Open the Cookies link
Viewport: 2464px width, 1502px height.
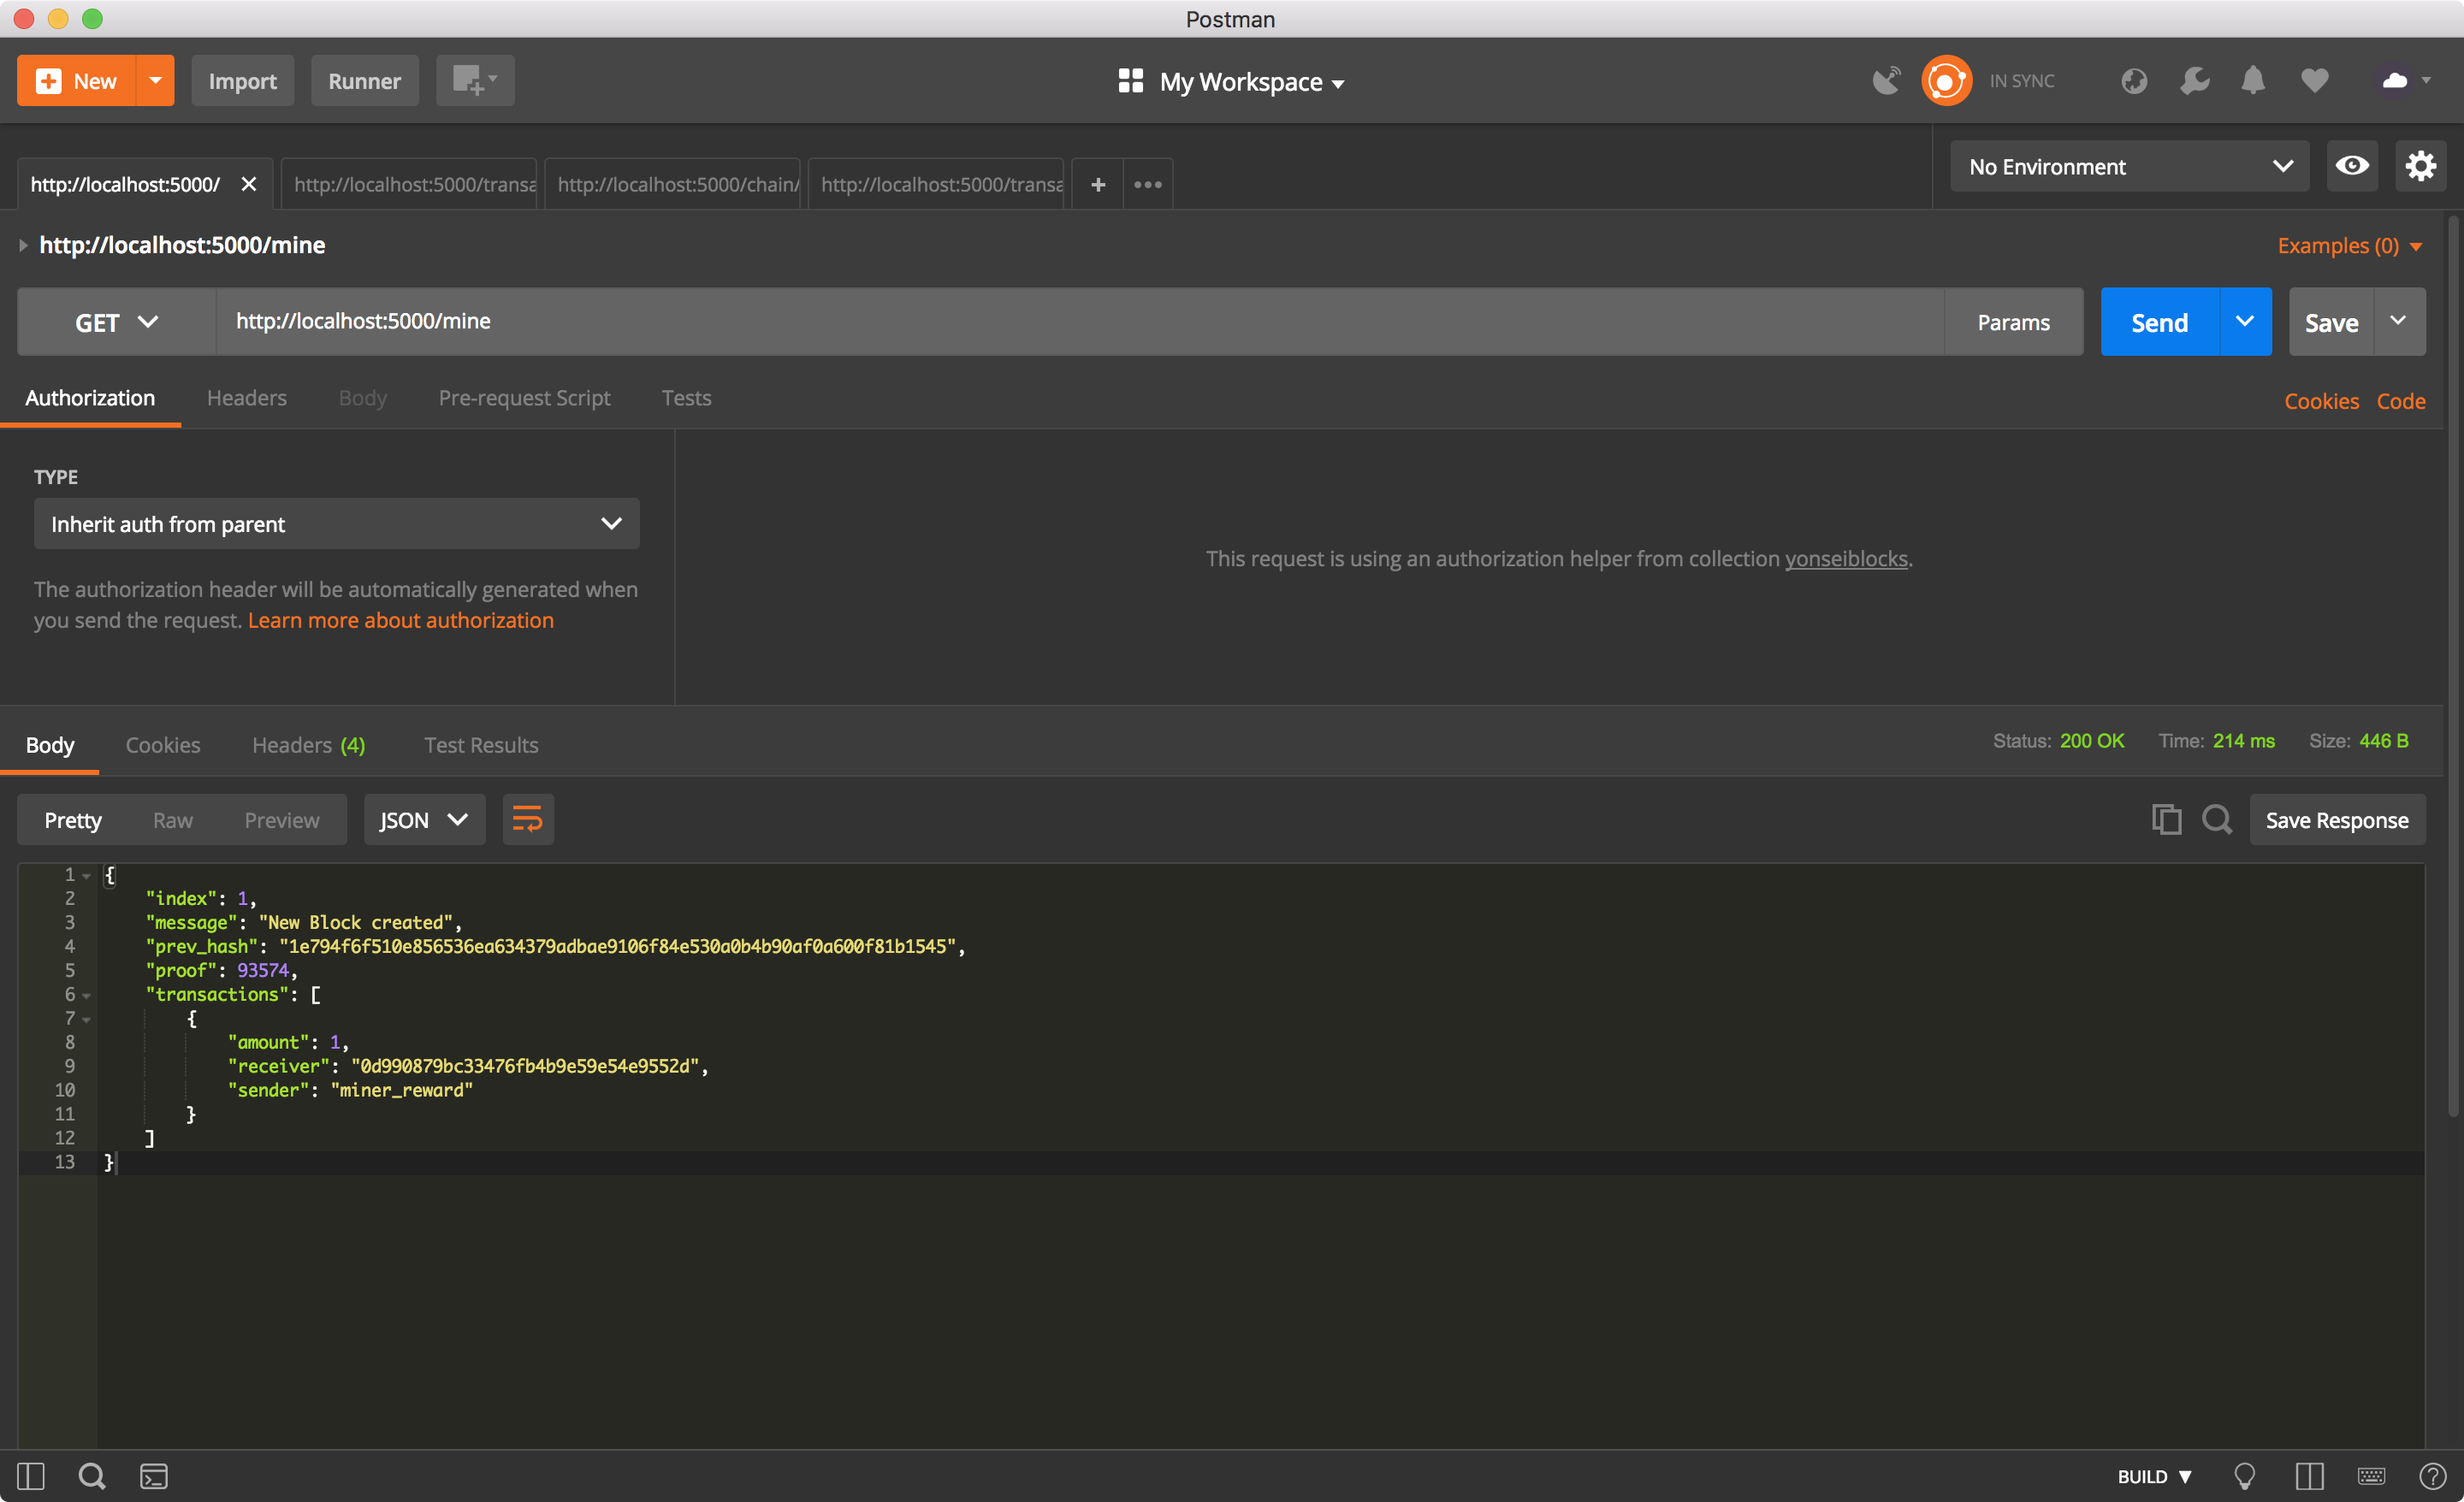coord(2321,401)
